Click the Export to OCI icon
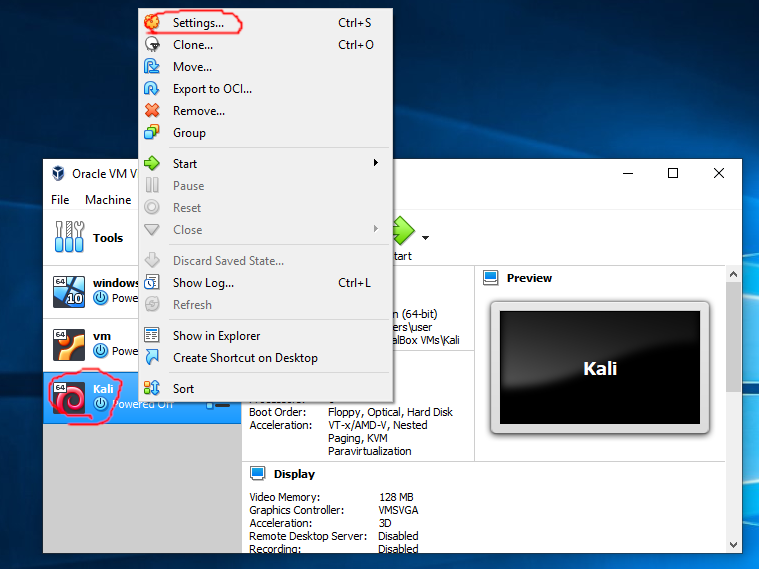The width and height of the screenshot is (759, 569). 152,89
